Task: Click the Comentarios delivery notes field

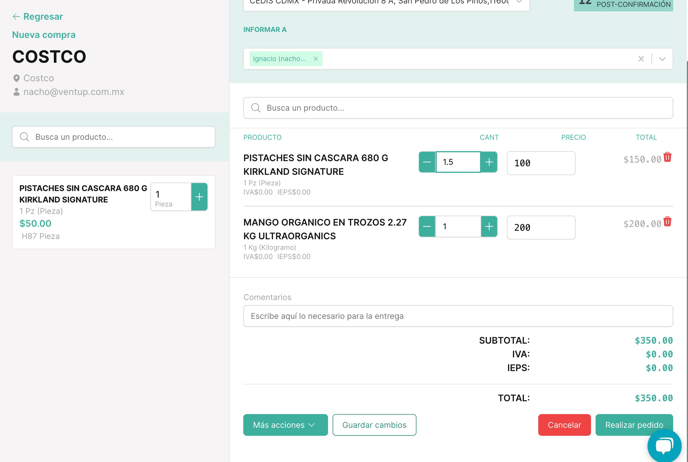Action: 458,316
